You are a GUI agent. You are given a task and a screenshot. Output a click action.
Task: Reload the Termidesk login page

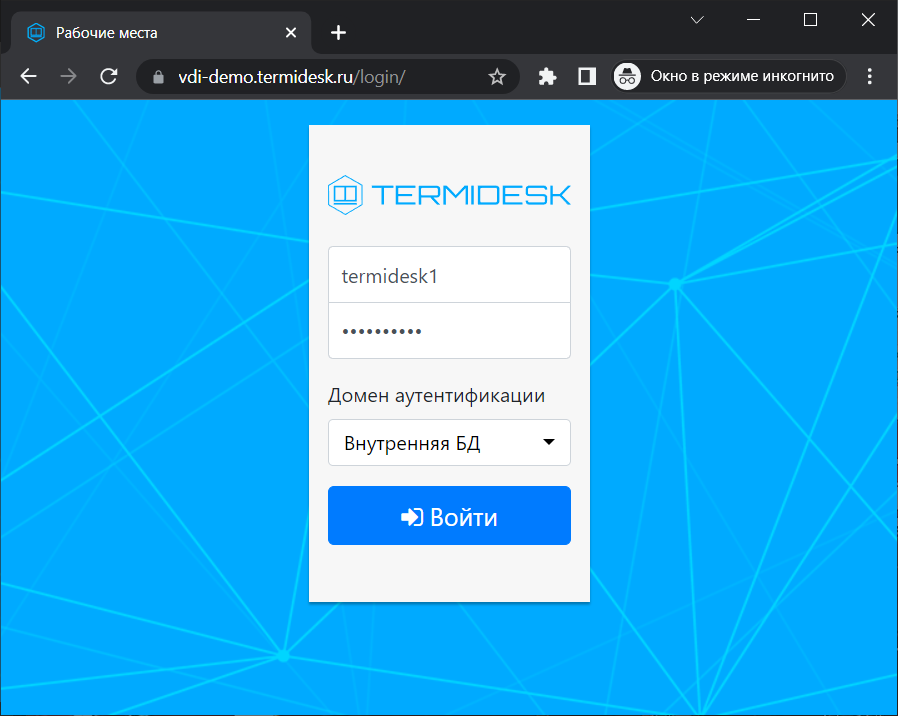[x=109, y=76]
